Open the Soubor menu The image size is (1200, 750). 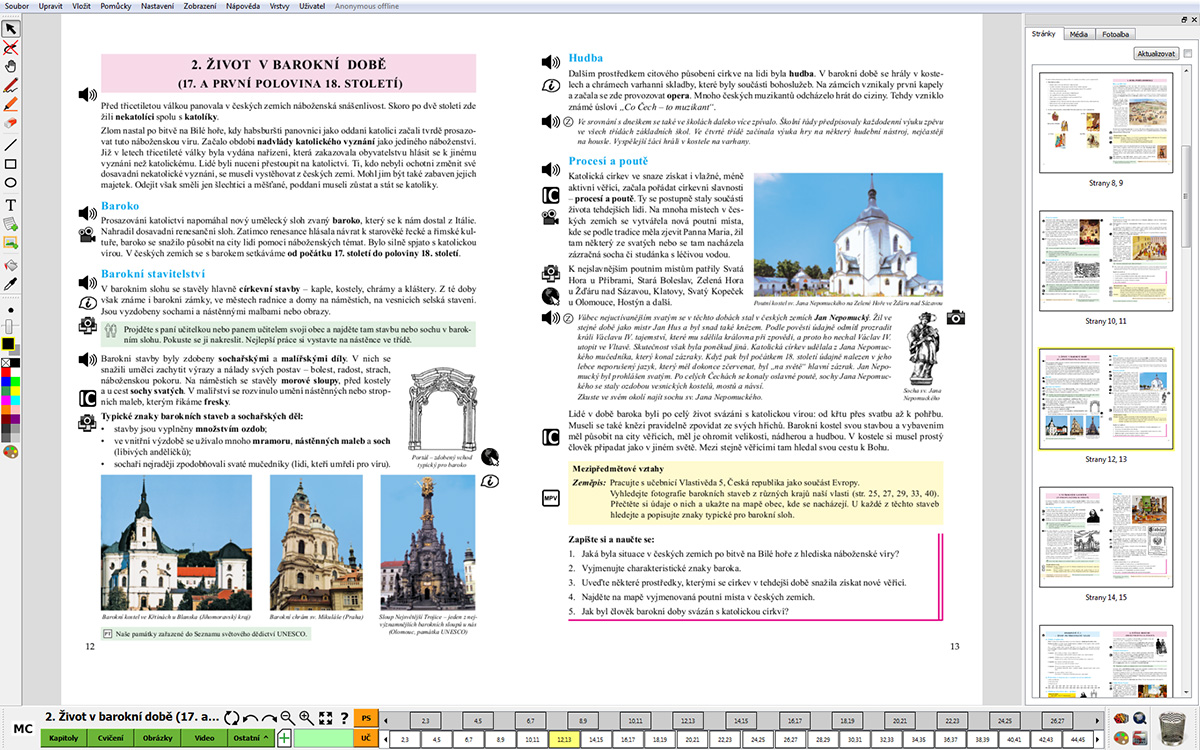[16, 6]
